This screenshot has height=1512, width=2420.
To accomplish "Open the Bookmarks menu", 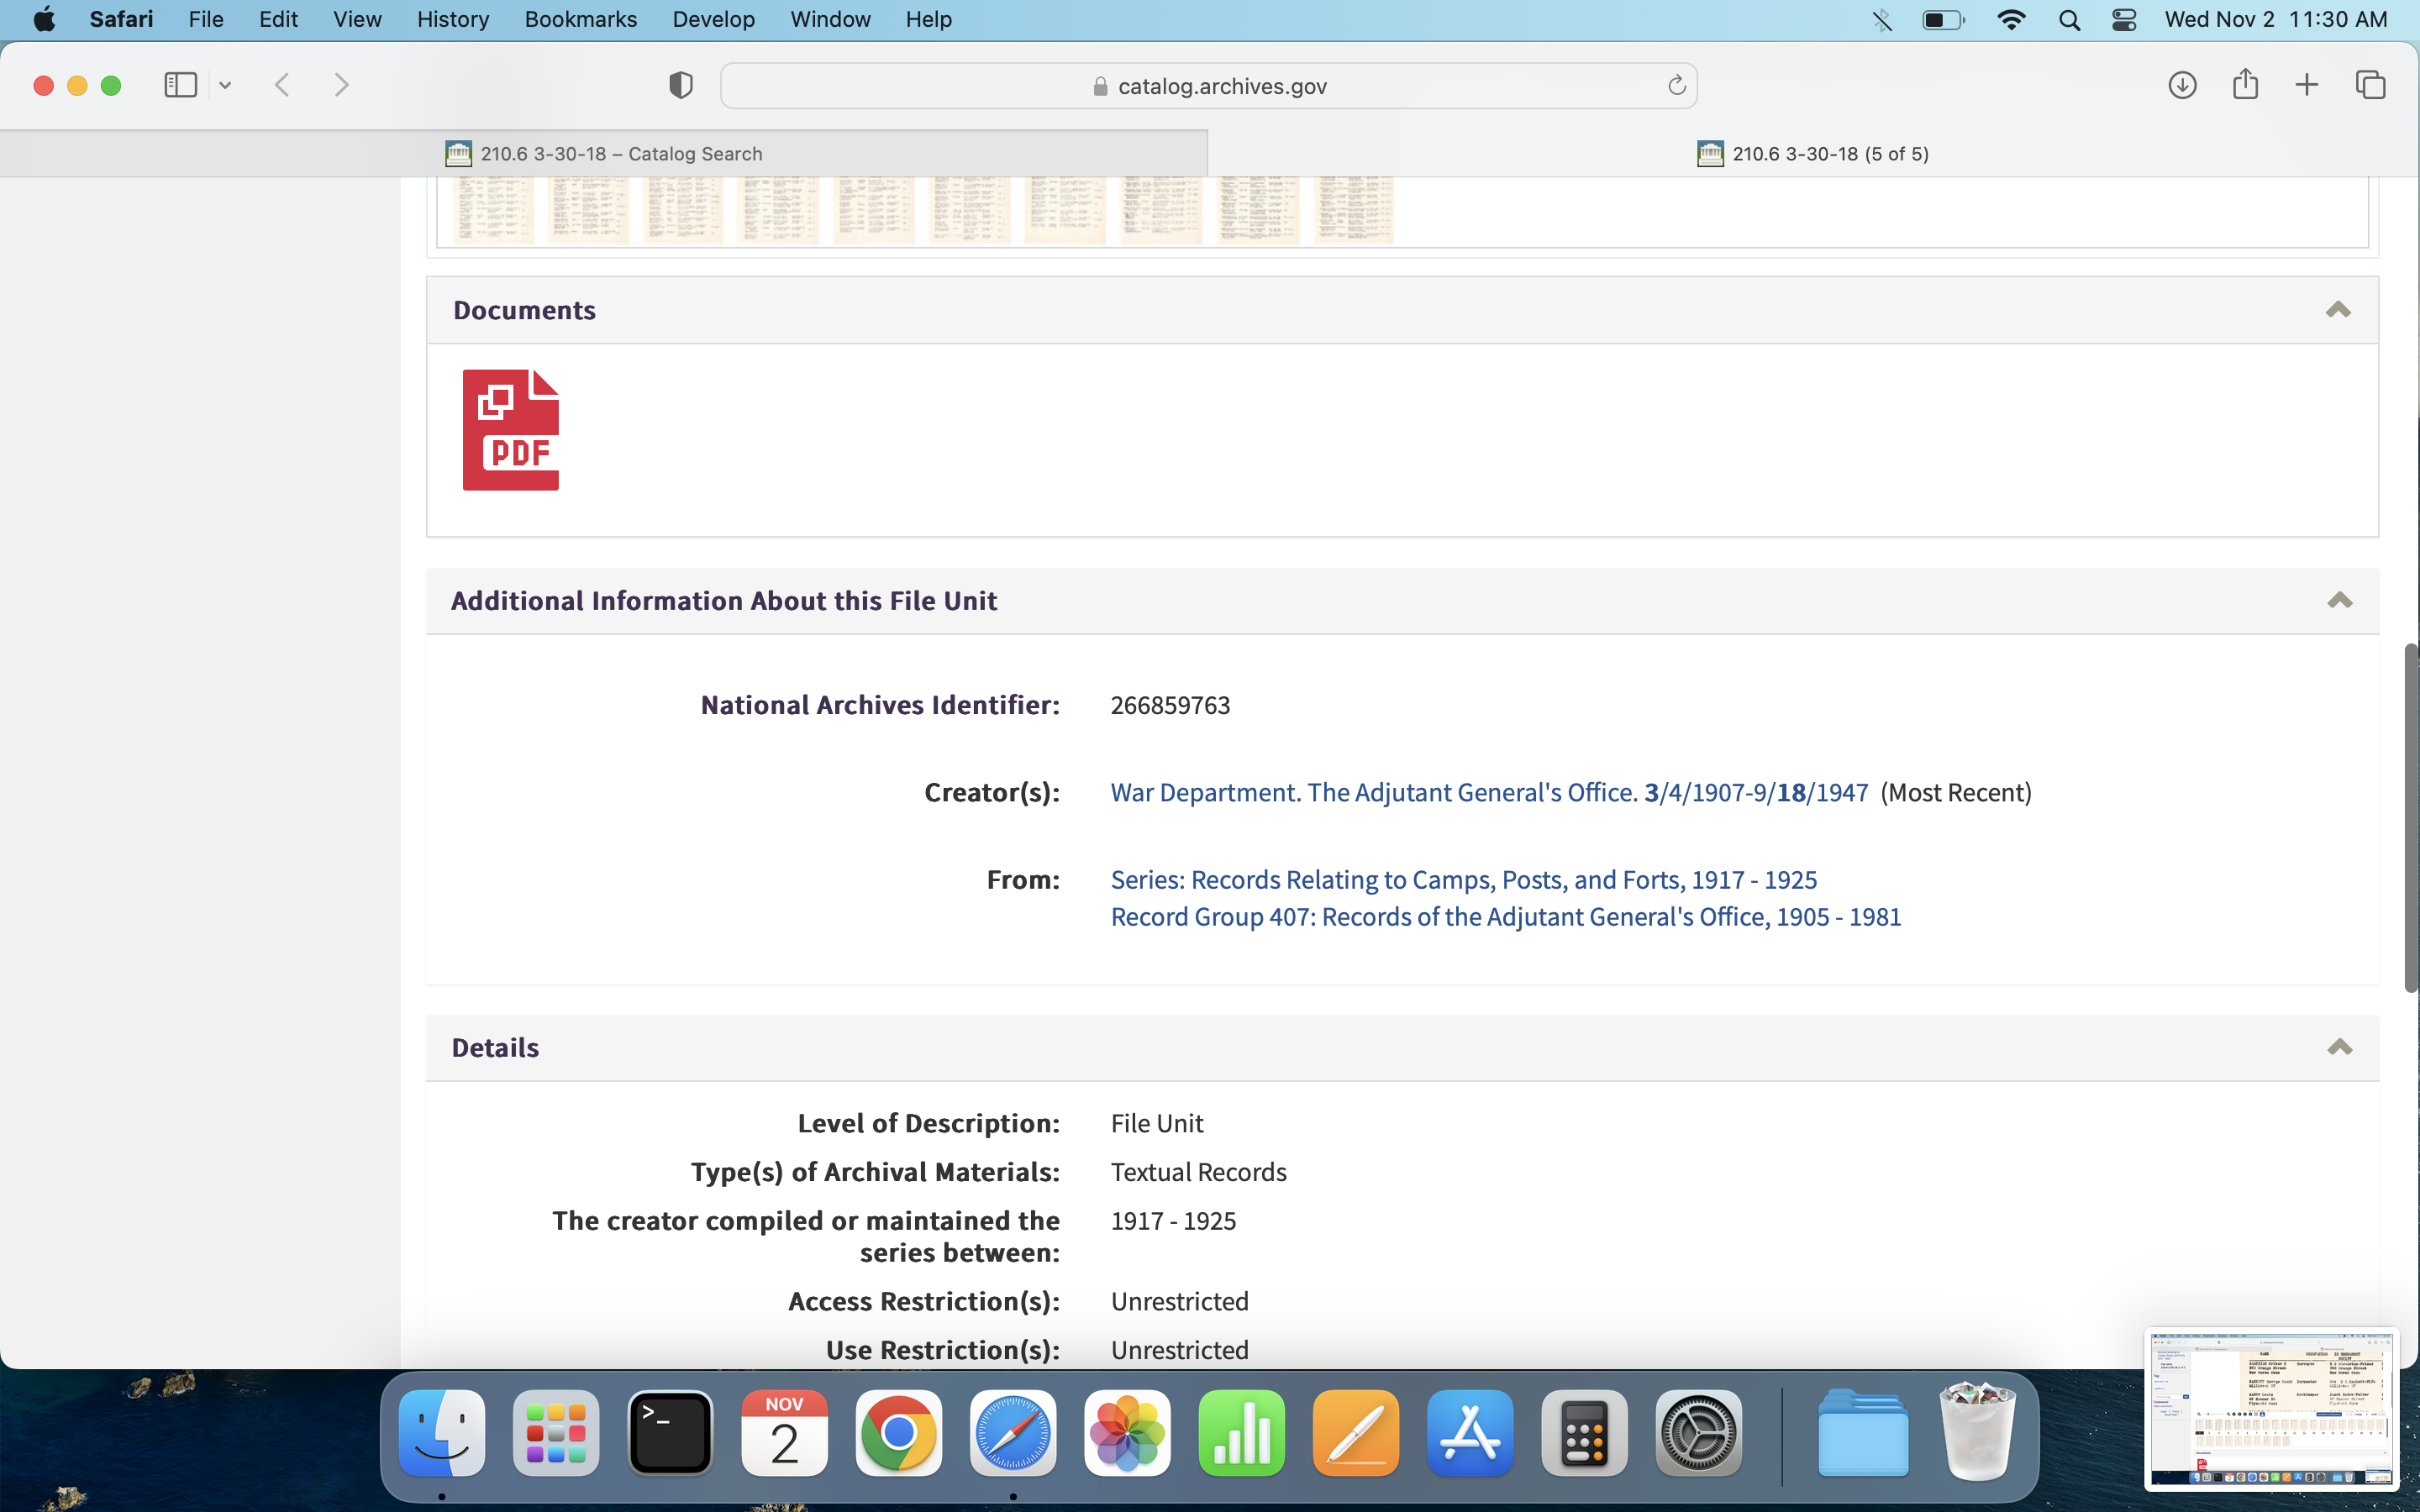I will click(580, 20).
